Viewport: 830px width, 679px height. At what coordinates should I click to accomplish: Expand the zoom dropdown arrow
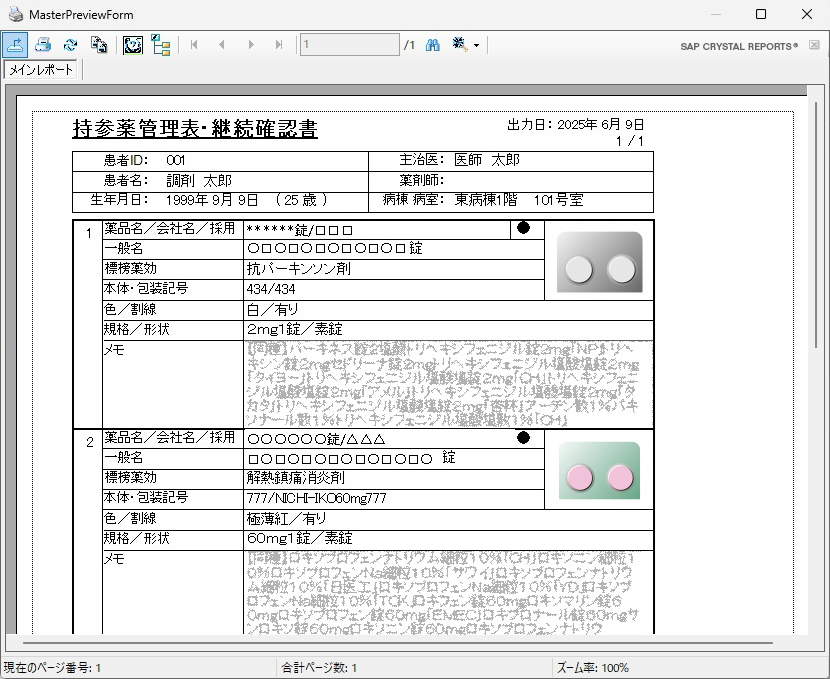[x=477, y=46]
